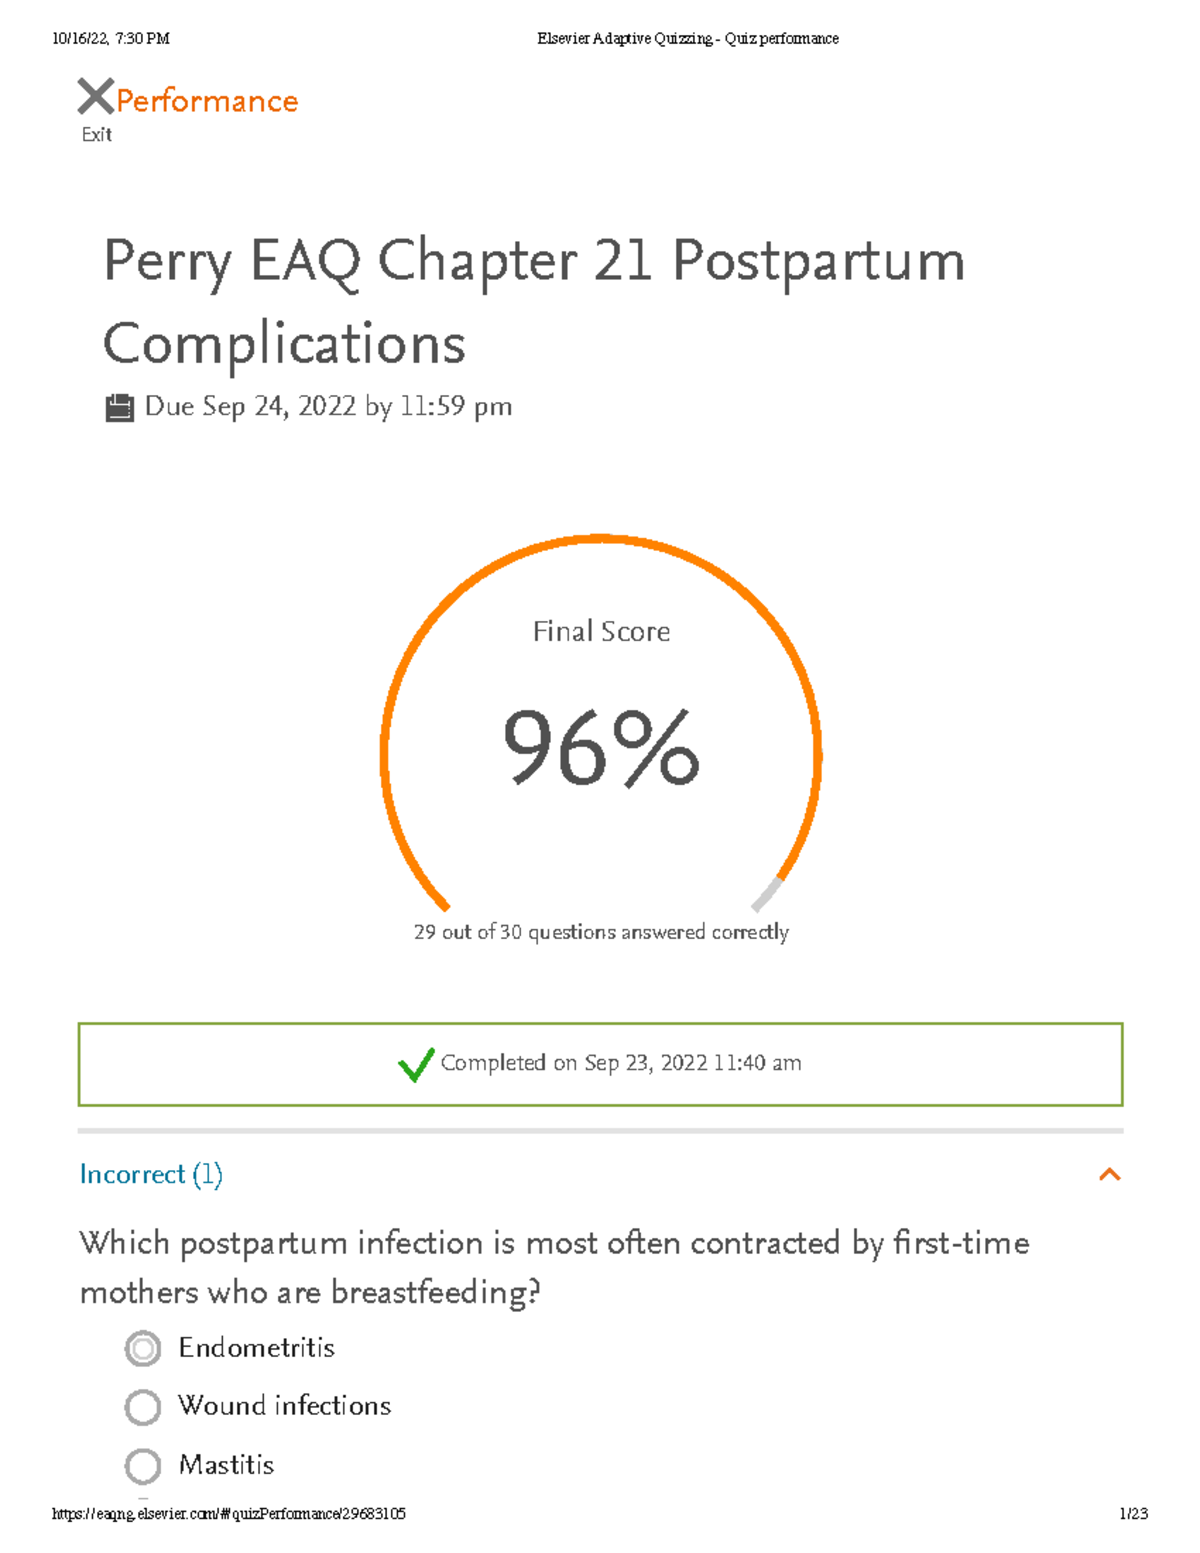Screen dimensions: 1200x1553
Task: Click the Incorrect (1) section heading
Action: 152,1175
